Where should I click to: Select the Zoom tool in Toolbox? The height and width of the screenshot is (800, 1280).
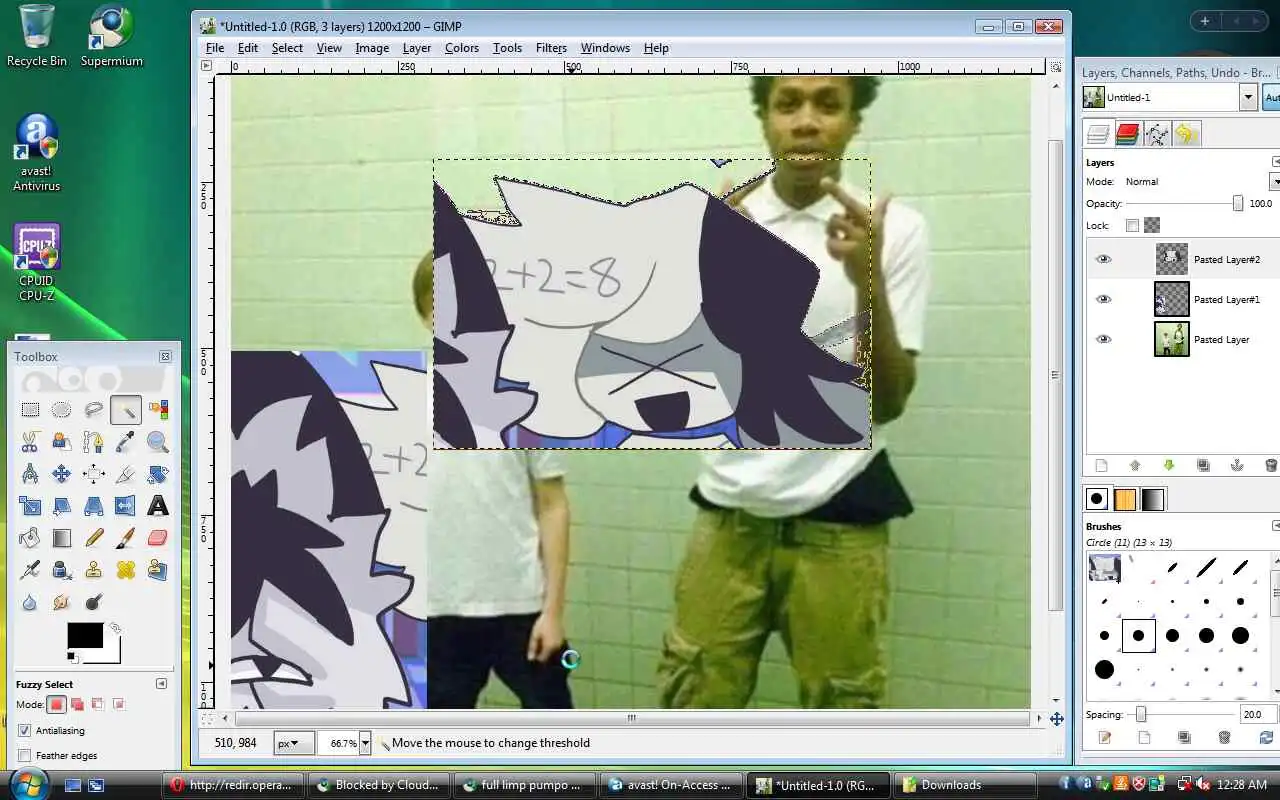tap(158, 441)
